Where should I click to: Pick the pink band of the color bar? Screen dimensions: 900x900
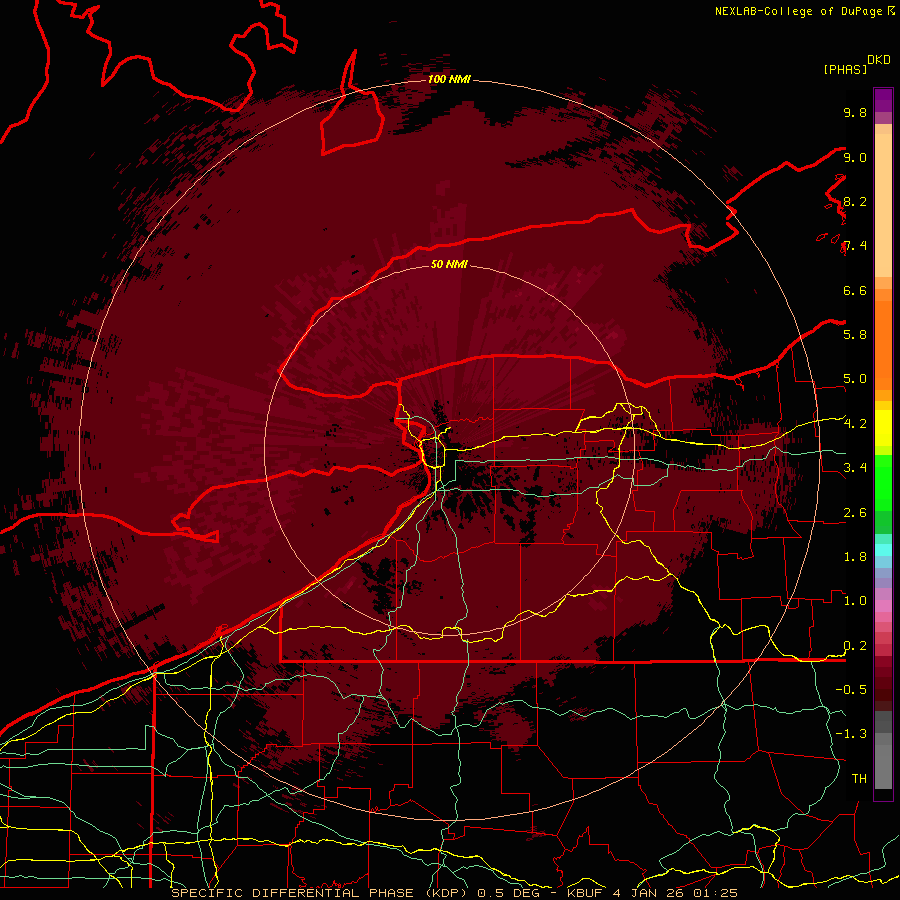point(883,605)
